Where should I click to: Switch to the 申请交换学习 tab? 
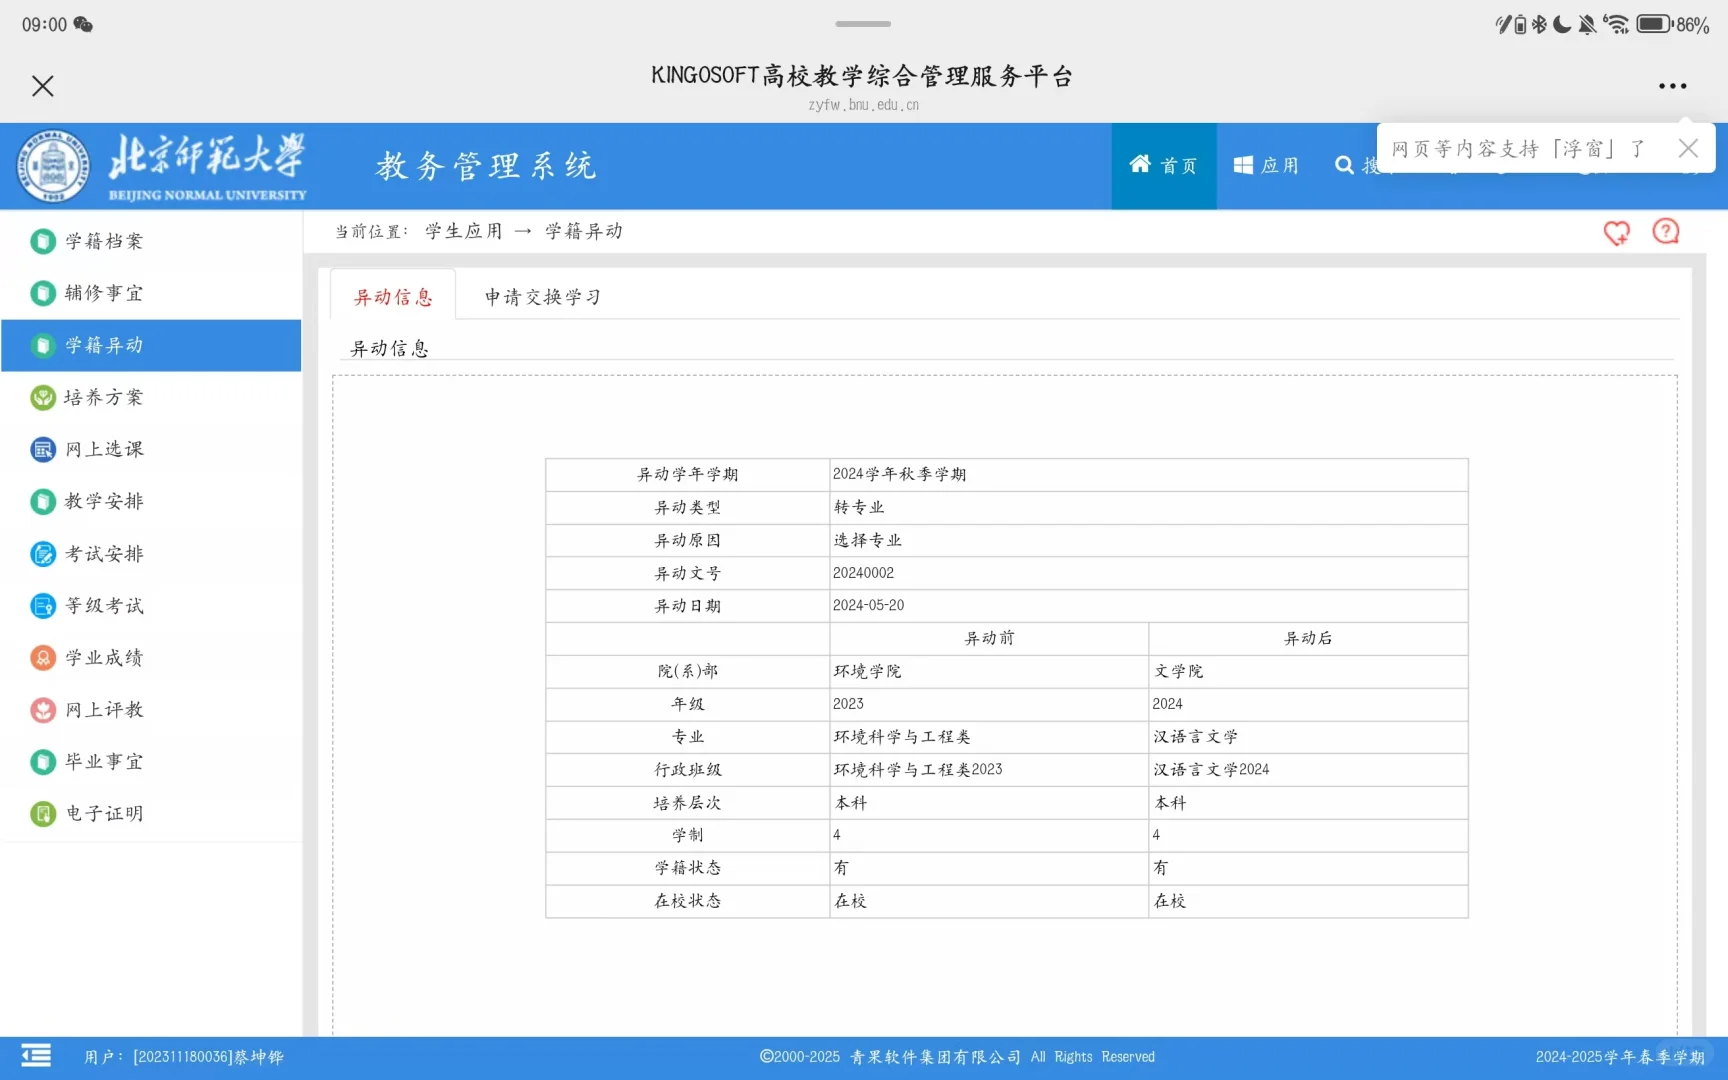(x=541, y=296)
